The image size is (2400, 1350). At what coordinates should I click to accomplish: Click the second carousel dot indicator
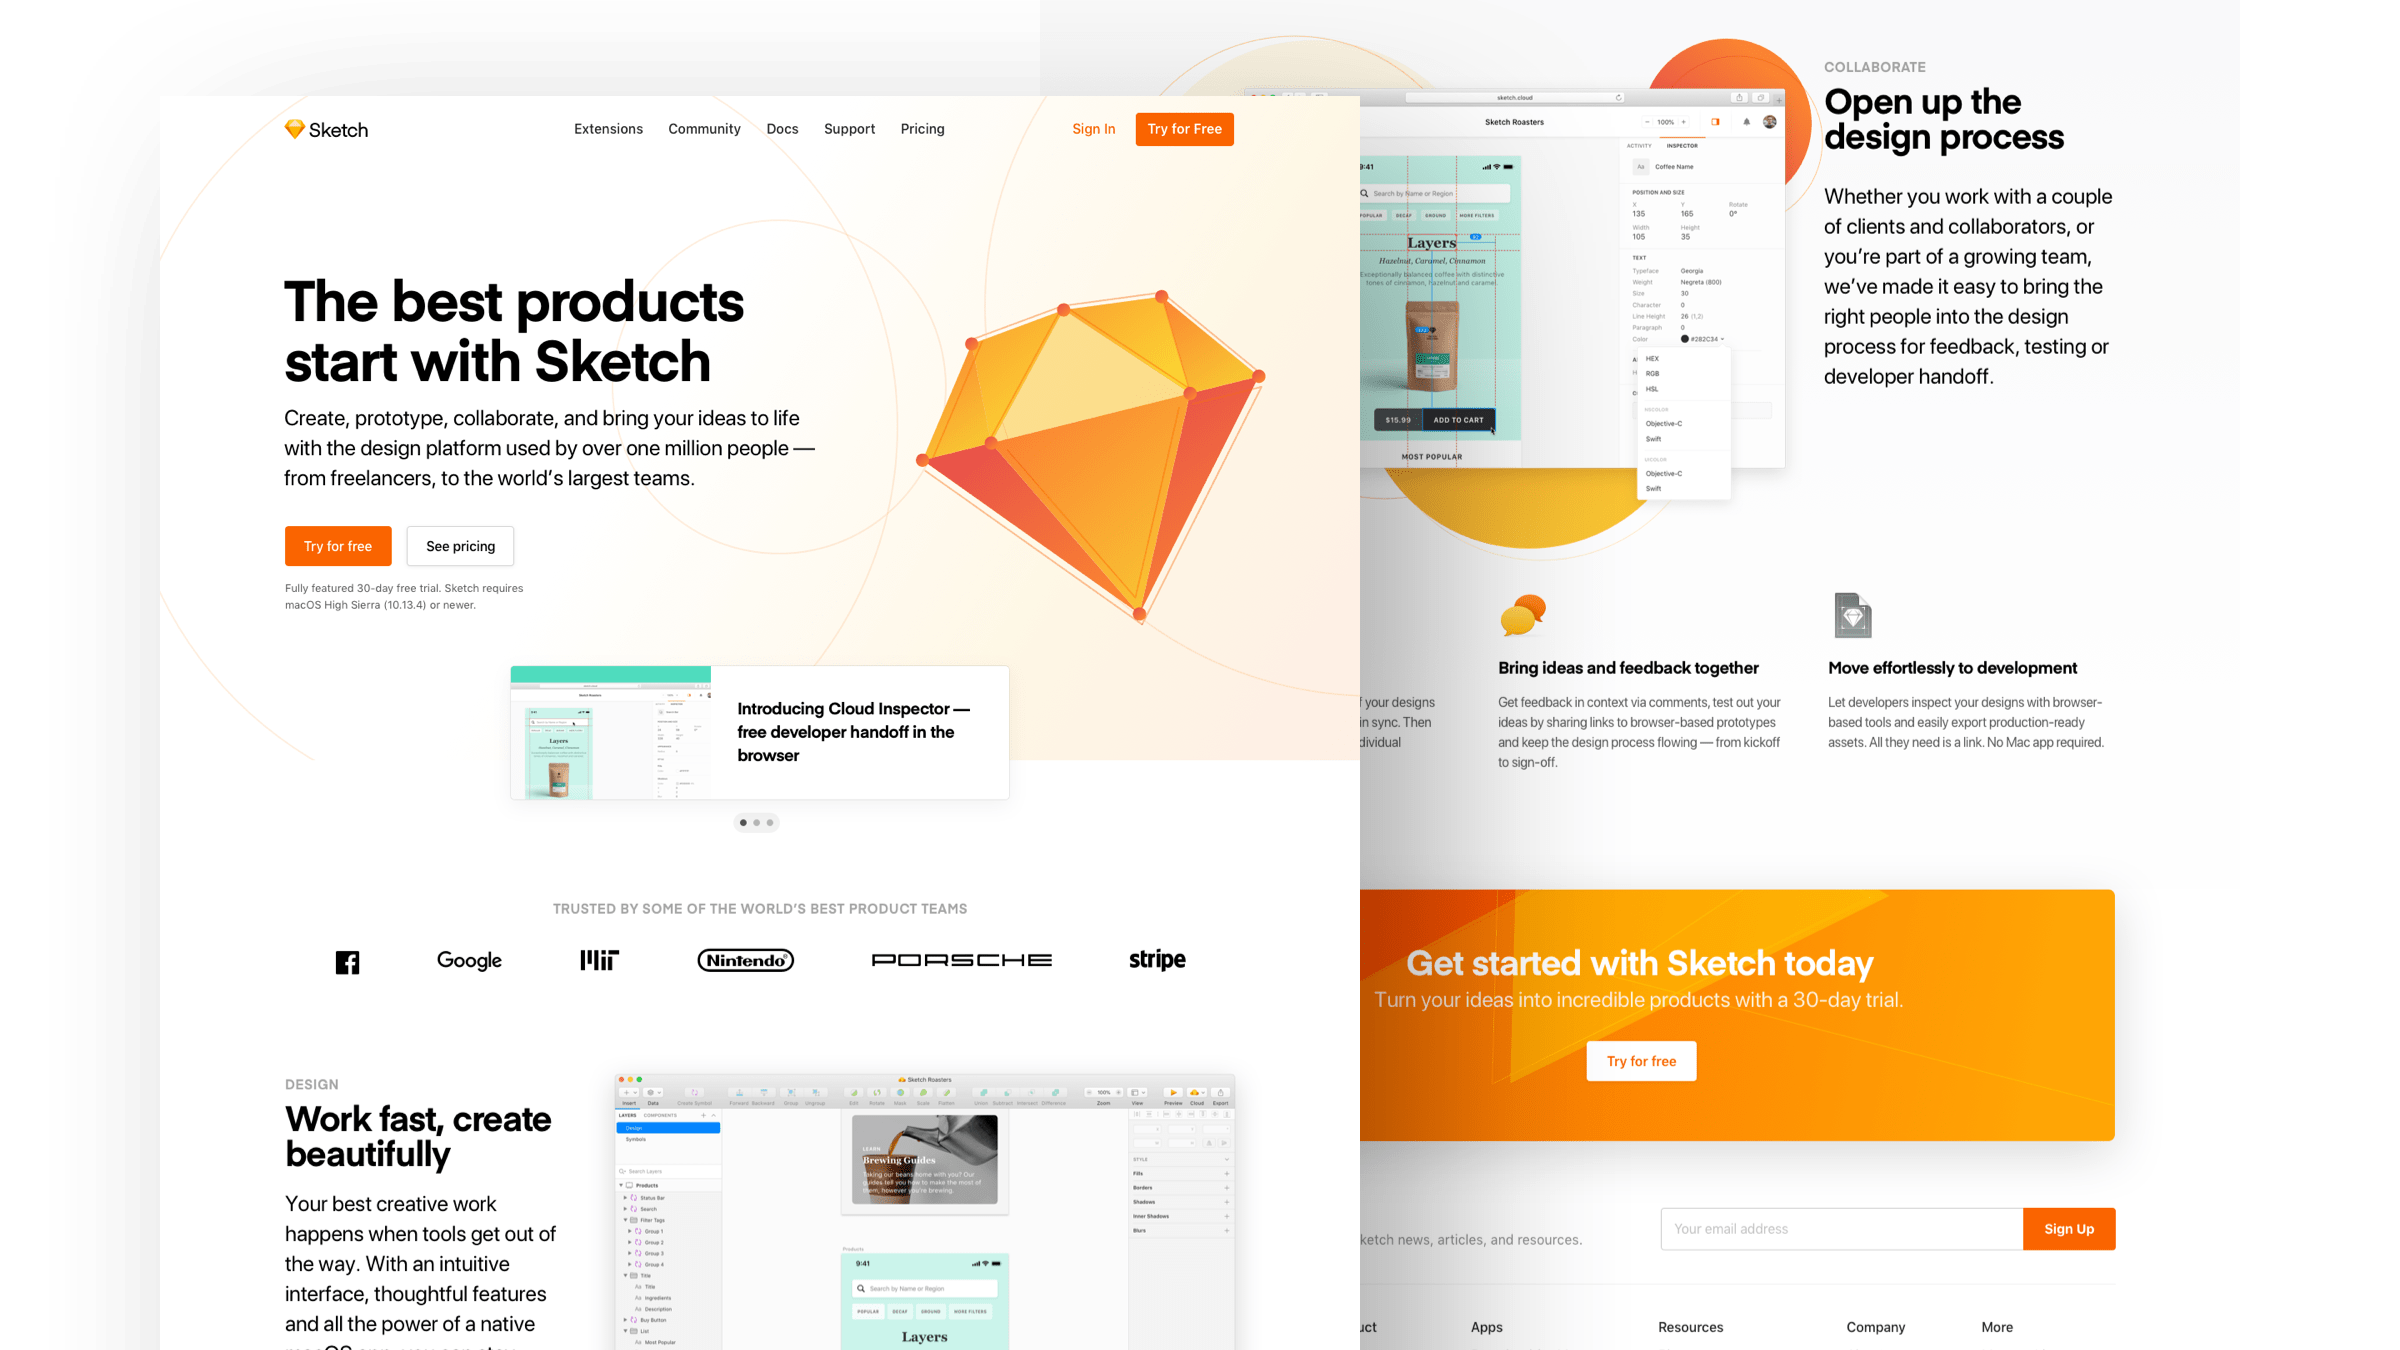757,821
